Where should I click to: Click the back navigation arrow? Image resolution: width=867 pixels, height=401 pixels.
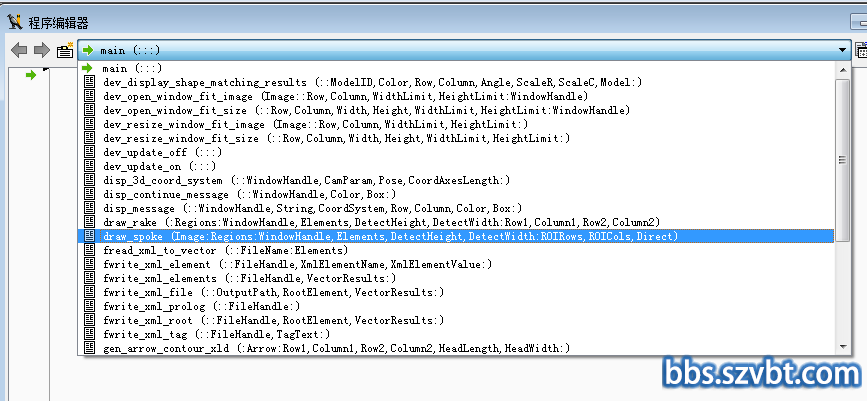19,51
